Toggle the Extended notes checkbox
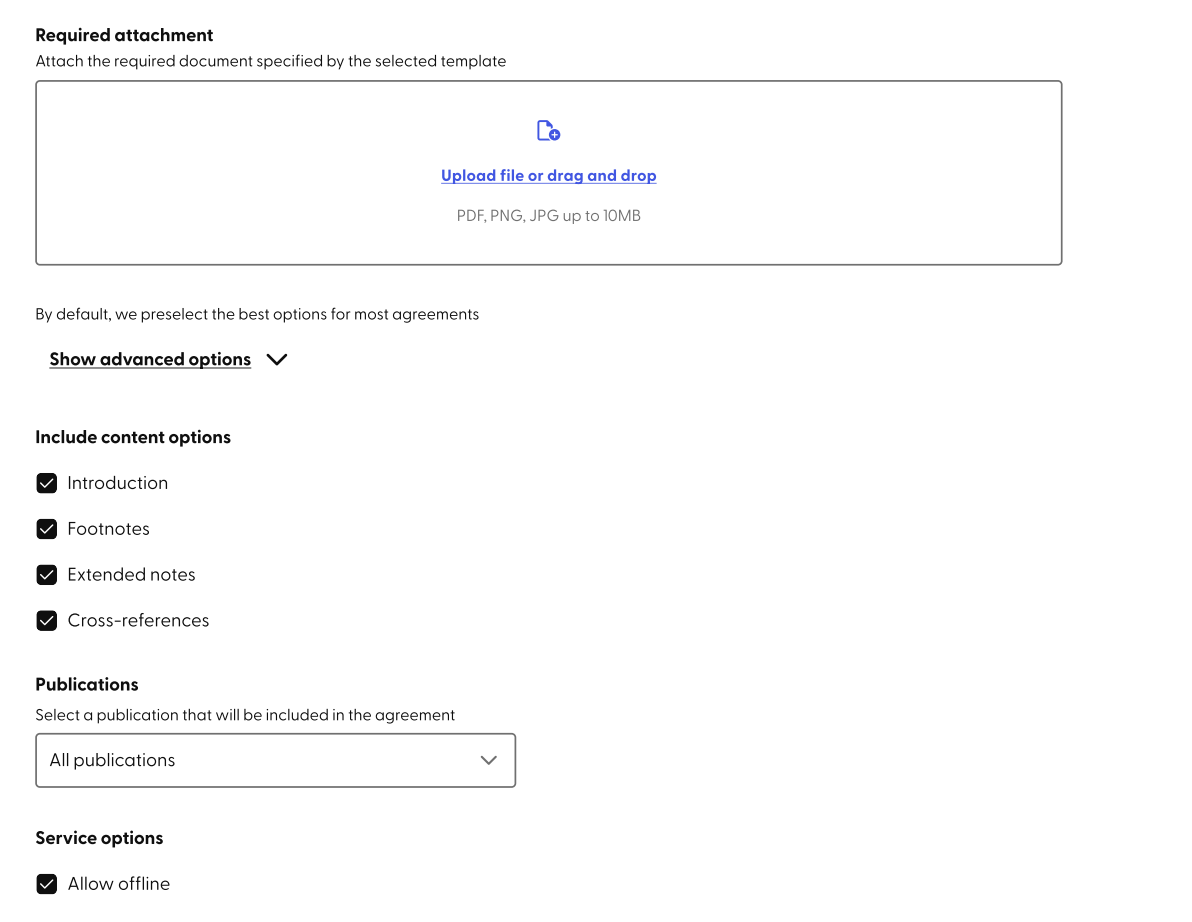Screen dimensions: 1192x922 click(46, 575)
